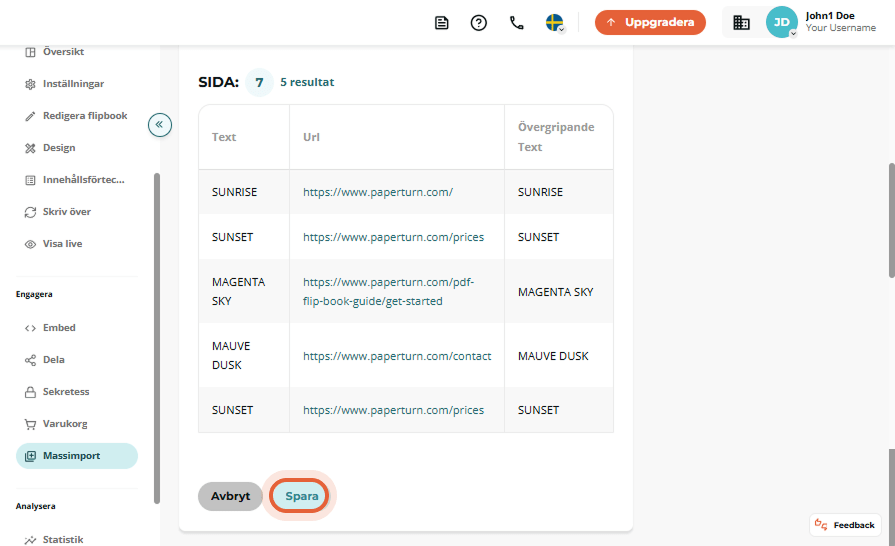The width and height of the screenshot is (895, 546).
Task: Click the phone contact icon
Action: (517, 23)
